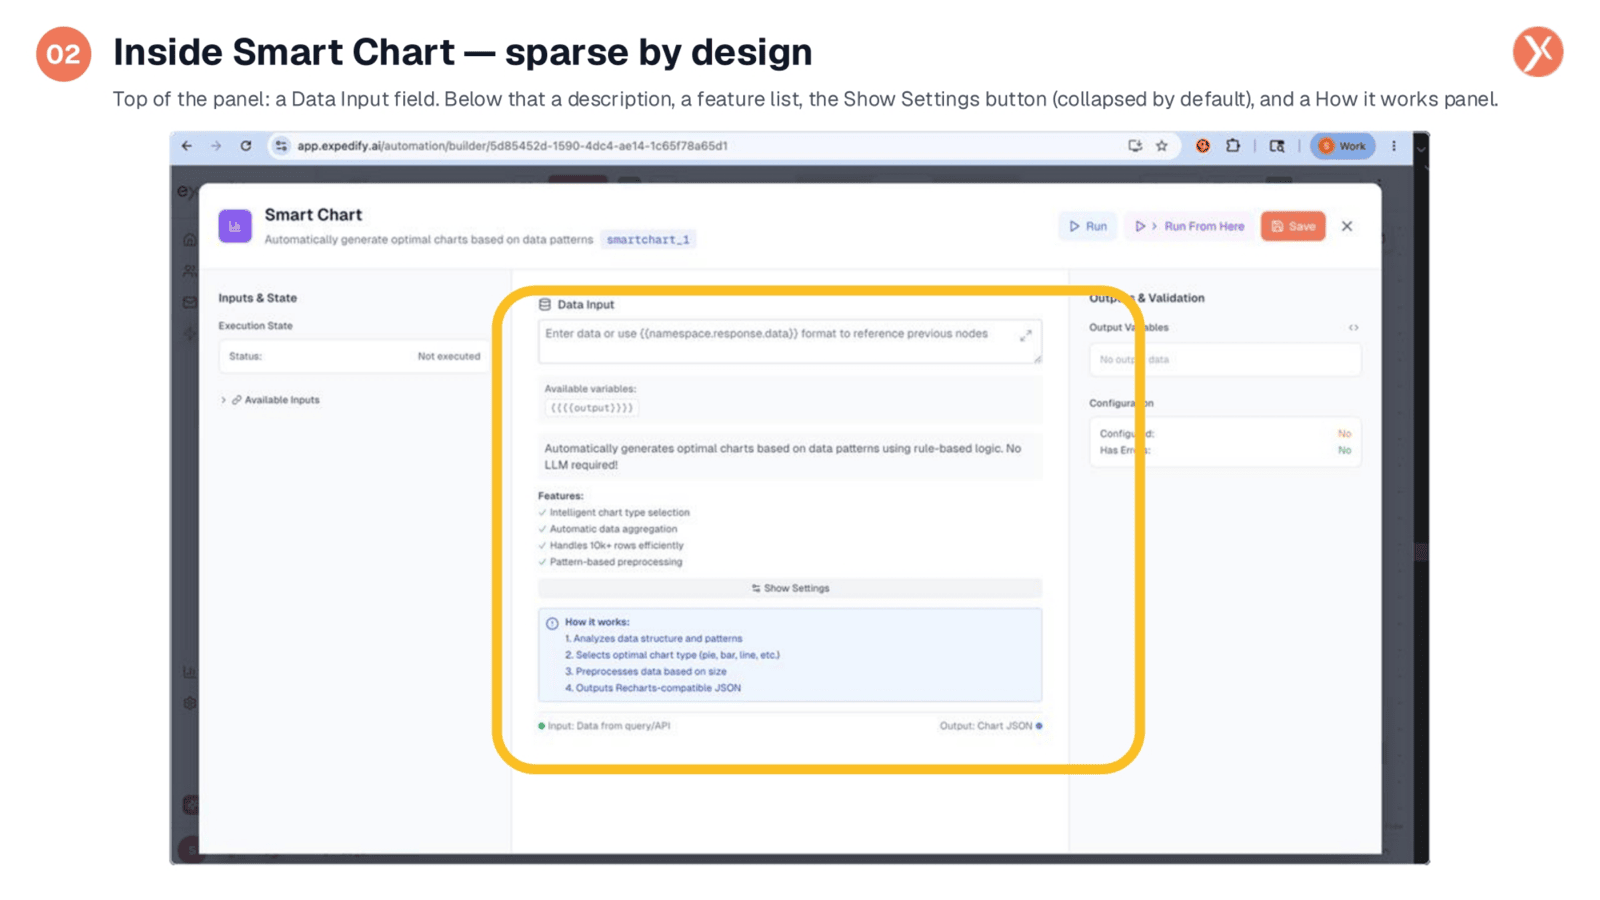The height and width of the screenshot is (900, 1600).
Task: Click the Expedify X logo on slide
Action: click(x=1538, y=52)
